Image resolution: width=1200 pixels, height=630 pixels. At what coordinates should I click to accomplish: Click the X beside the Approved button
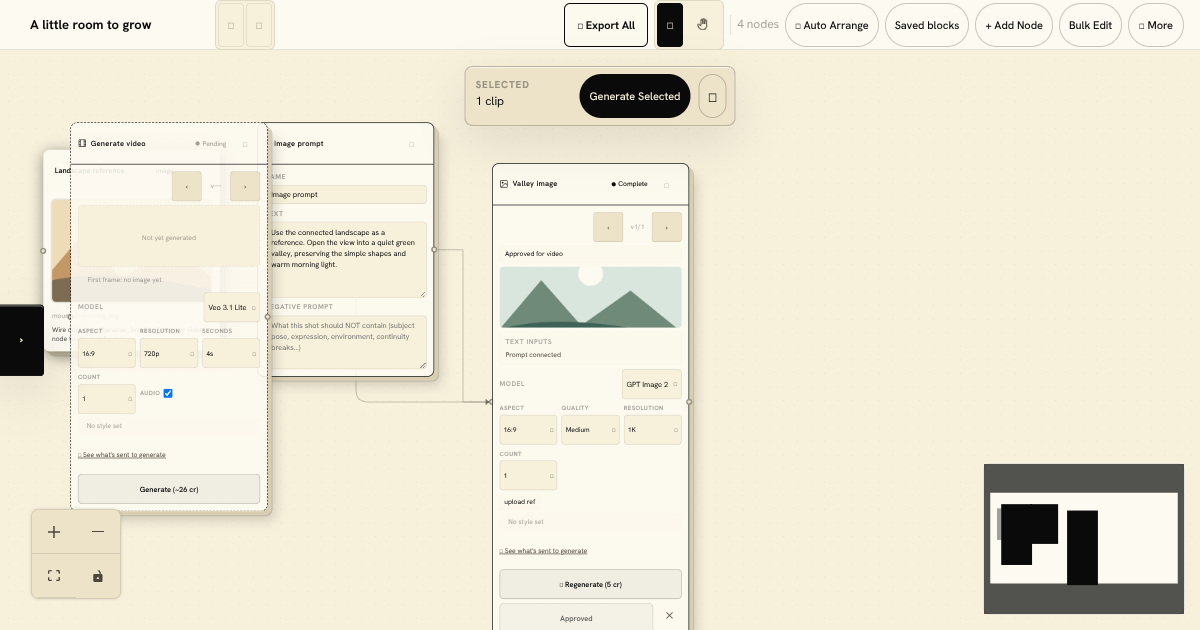point(669,616)
